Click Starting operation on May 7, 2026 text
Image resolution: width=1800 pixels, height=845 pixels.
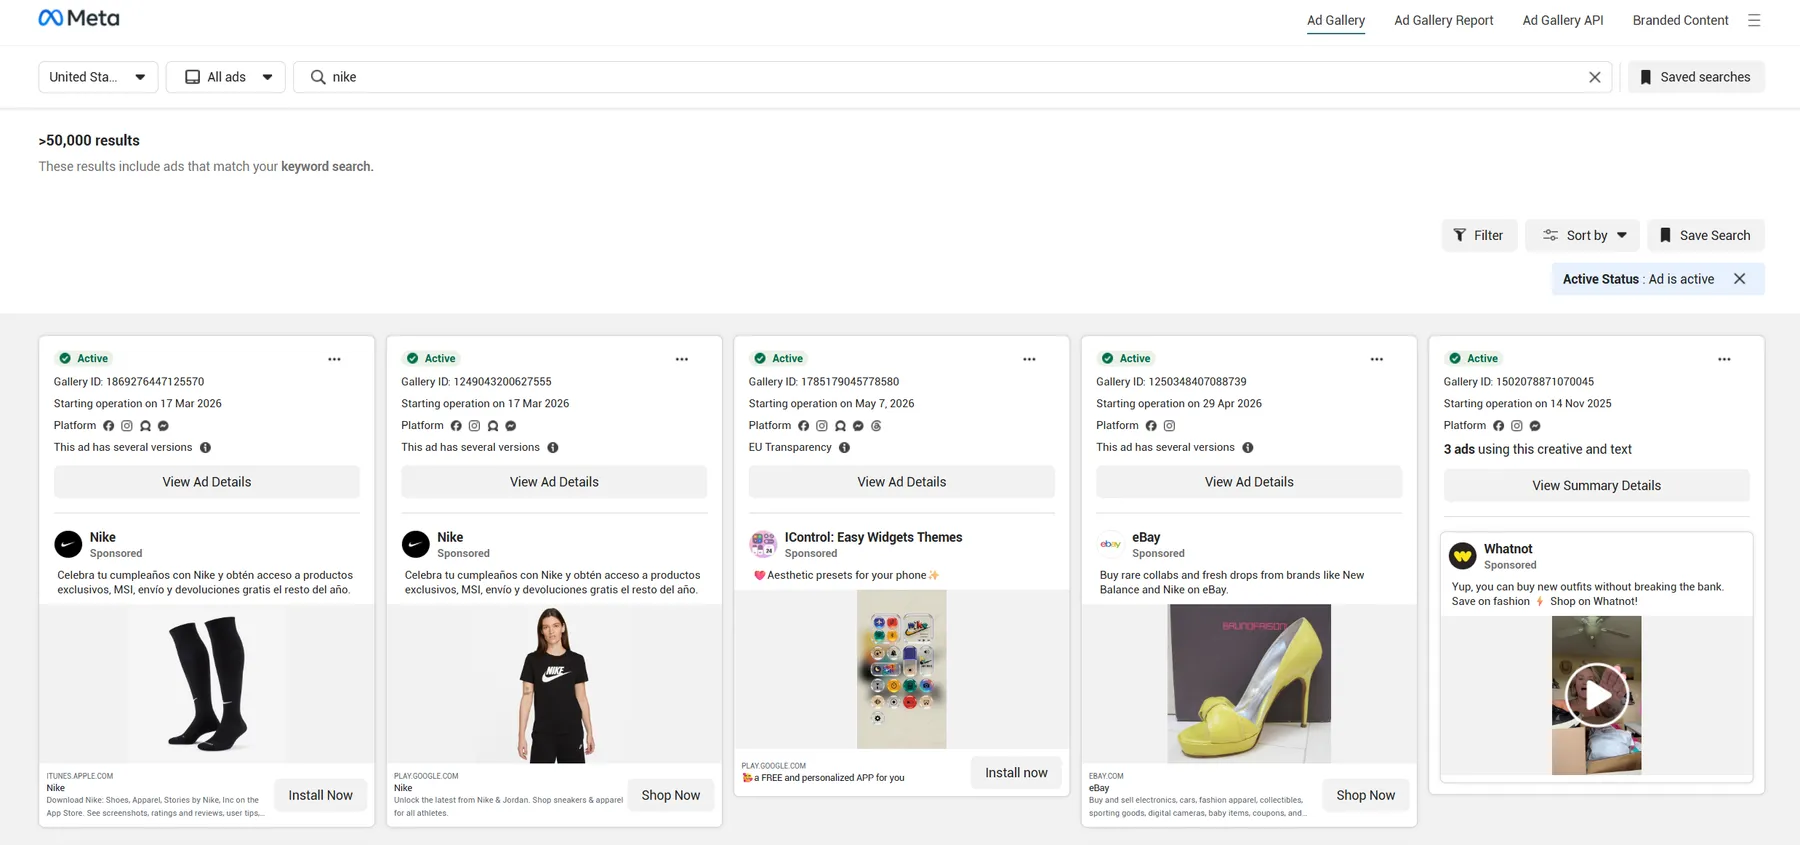coord(831,404)
